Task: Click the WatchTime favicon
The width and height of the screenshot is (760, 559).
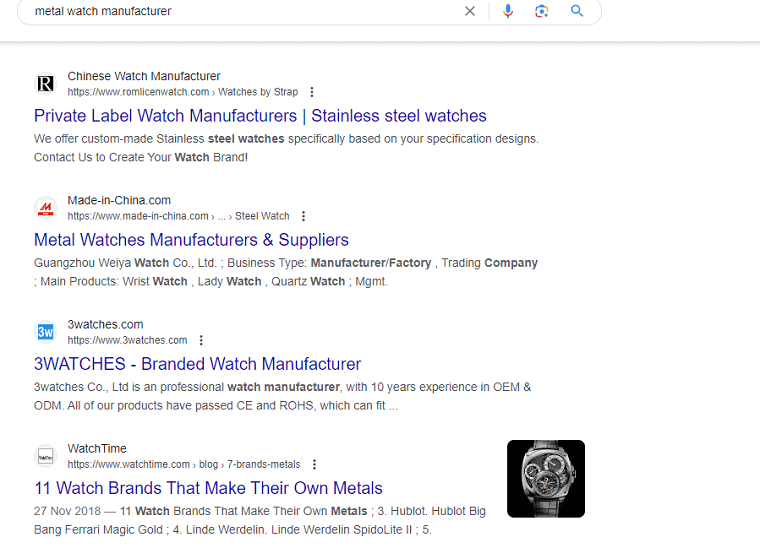Action: coord(46,456)
